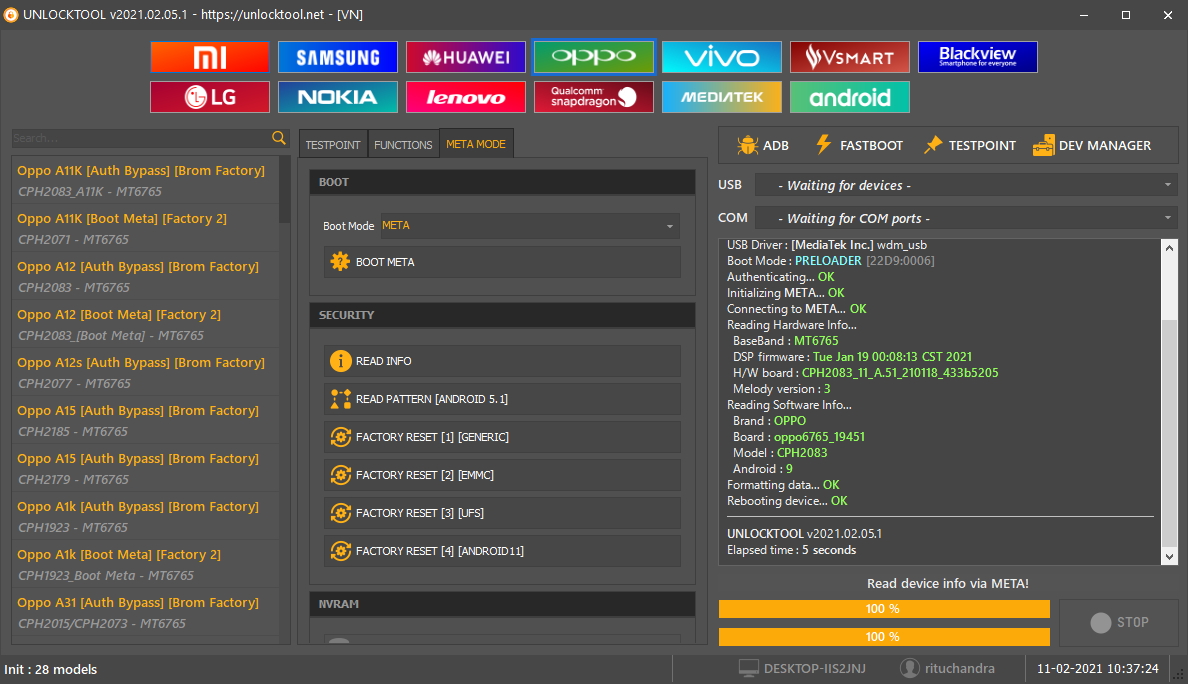
Task: Click the Init : 28 models status text
Action: pos(51,669)
